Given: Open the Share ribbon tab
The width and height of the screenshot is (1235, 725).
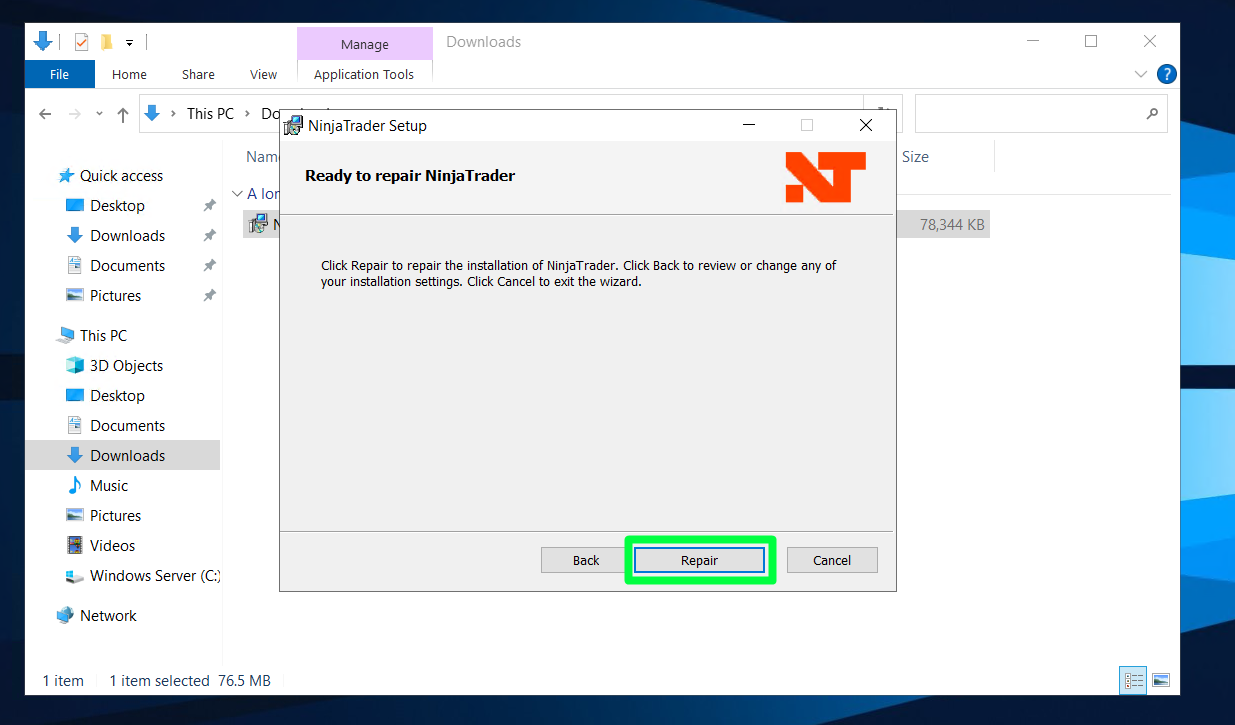Looking at the screenshot, I should [x=198, y=74].
